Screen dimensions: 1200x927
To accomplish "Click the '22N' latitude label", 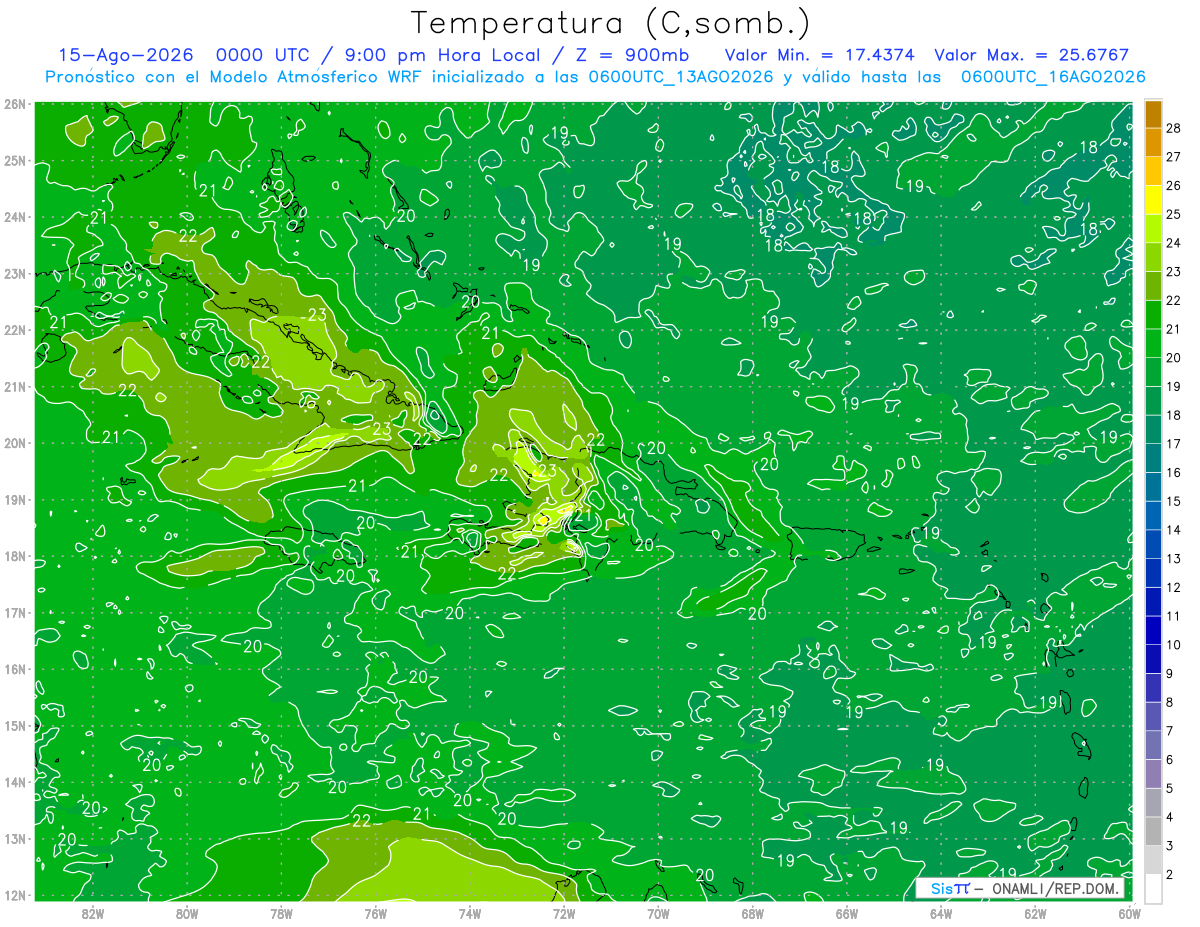I will click(15, 330).
